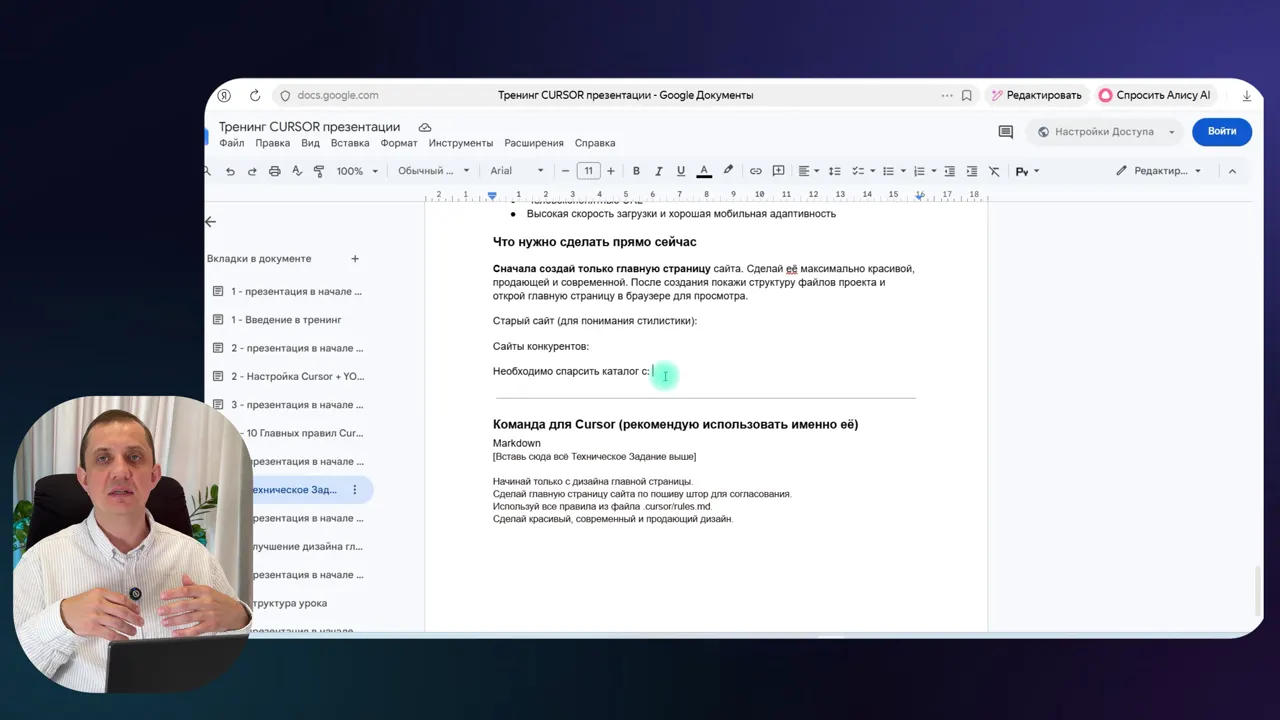Open the 'Файл' menu
Screen dimensions: 1280x720
[231, 143]
